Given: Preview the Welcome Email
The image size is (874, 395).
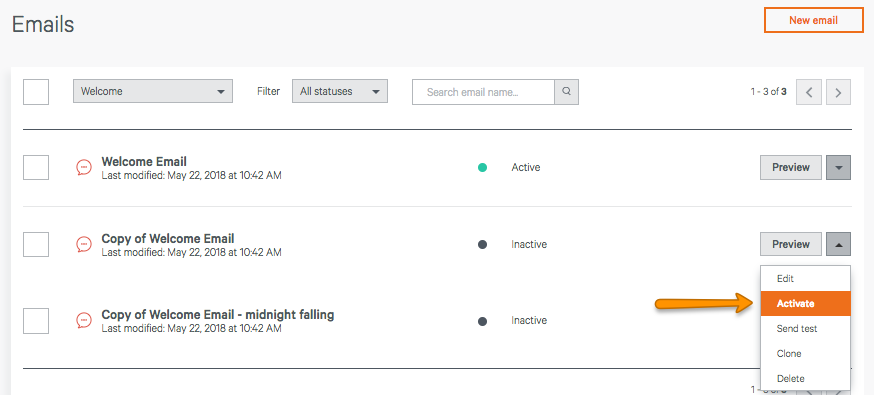Looking at the screenshot, I should (x=790, y=167).
